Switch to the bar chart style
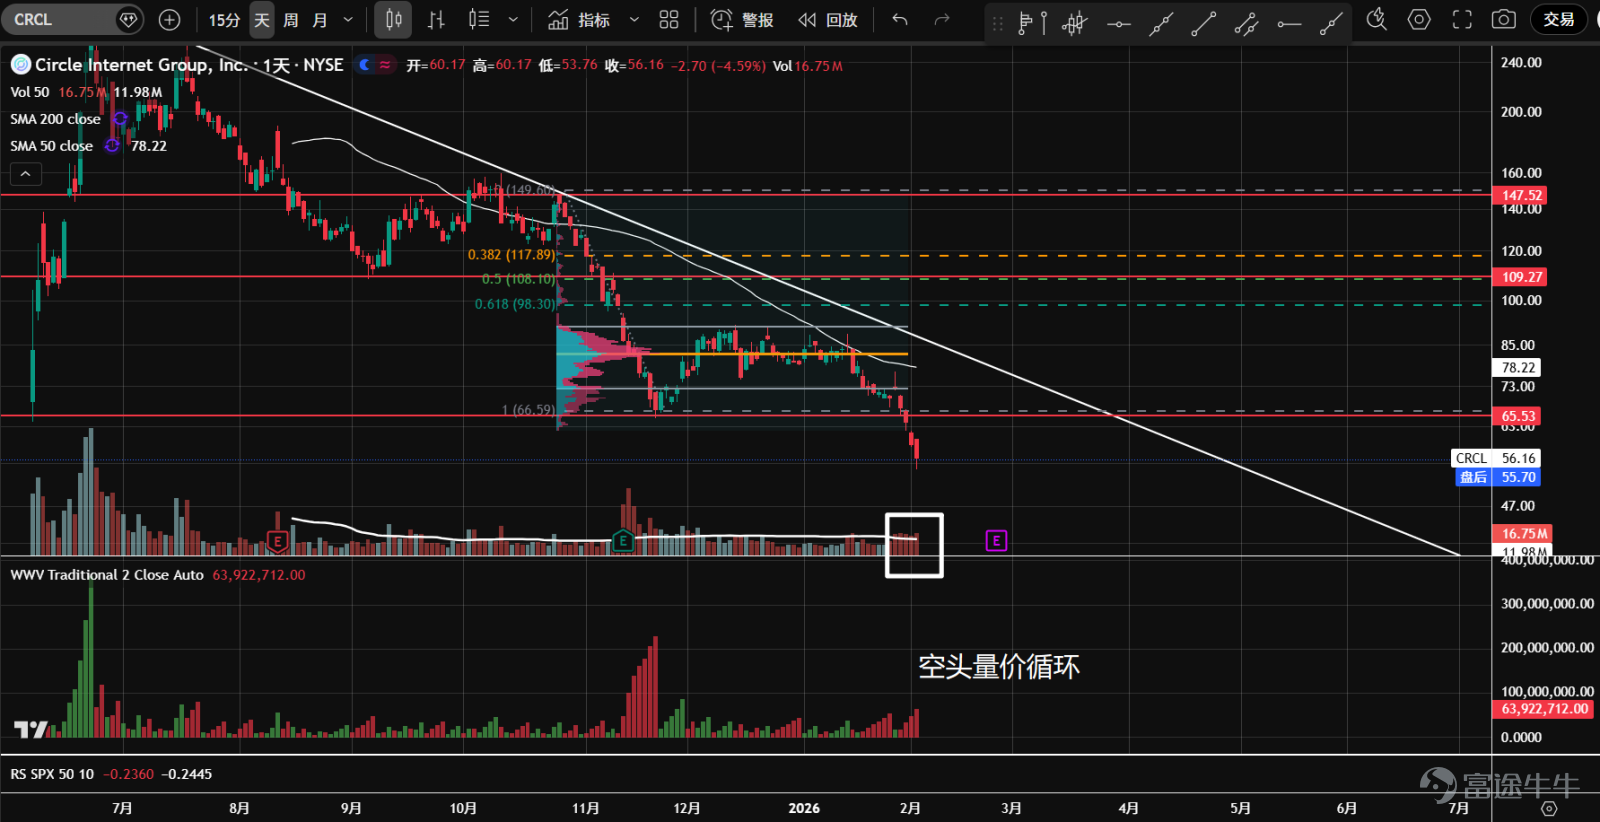Viewport: 1600px width, 822px height. pos(436,20)
